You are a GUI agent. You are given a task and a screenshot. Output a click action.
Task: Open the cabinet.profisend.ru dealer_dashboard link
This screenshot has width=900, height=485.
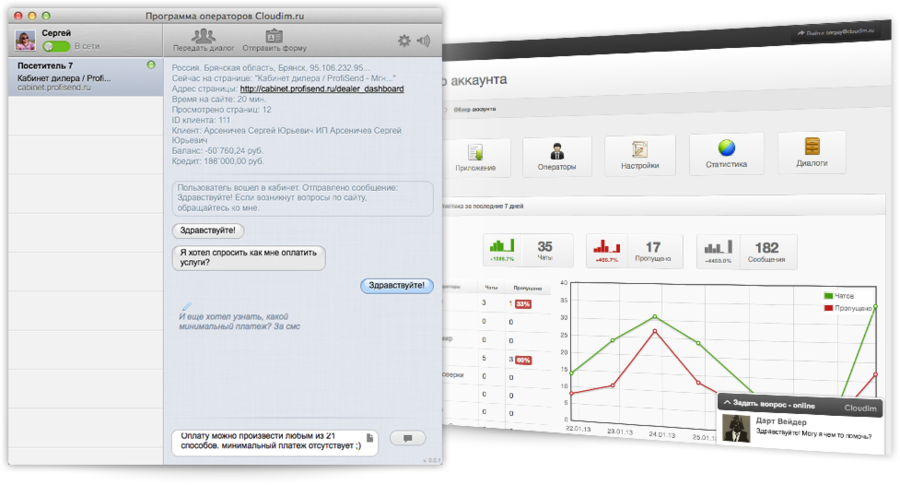[321, 89]
